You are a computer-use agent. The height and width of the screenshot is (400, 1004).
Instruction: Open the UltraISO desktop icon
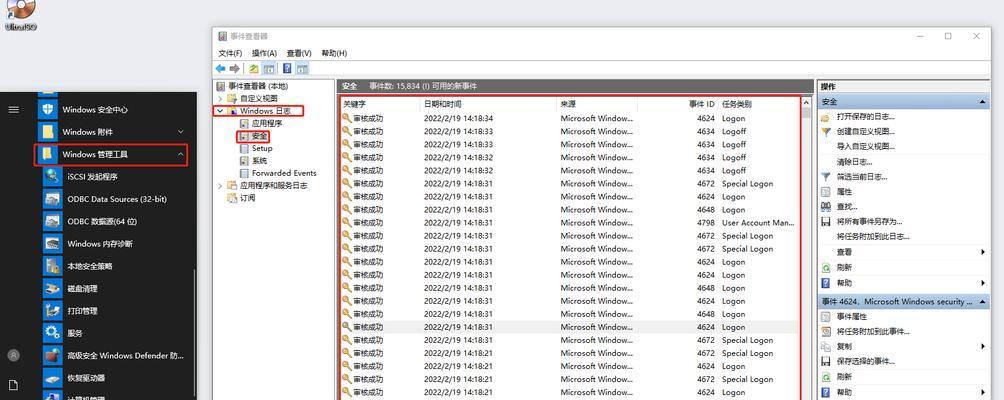point(21,15)
